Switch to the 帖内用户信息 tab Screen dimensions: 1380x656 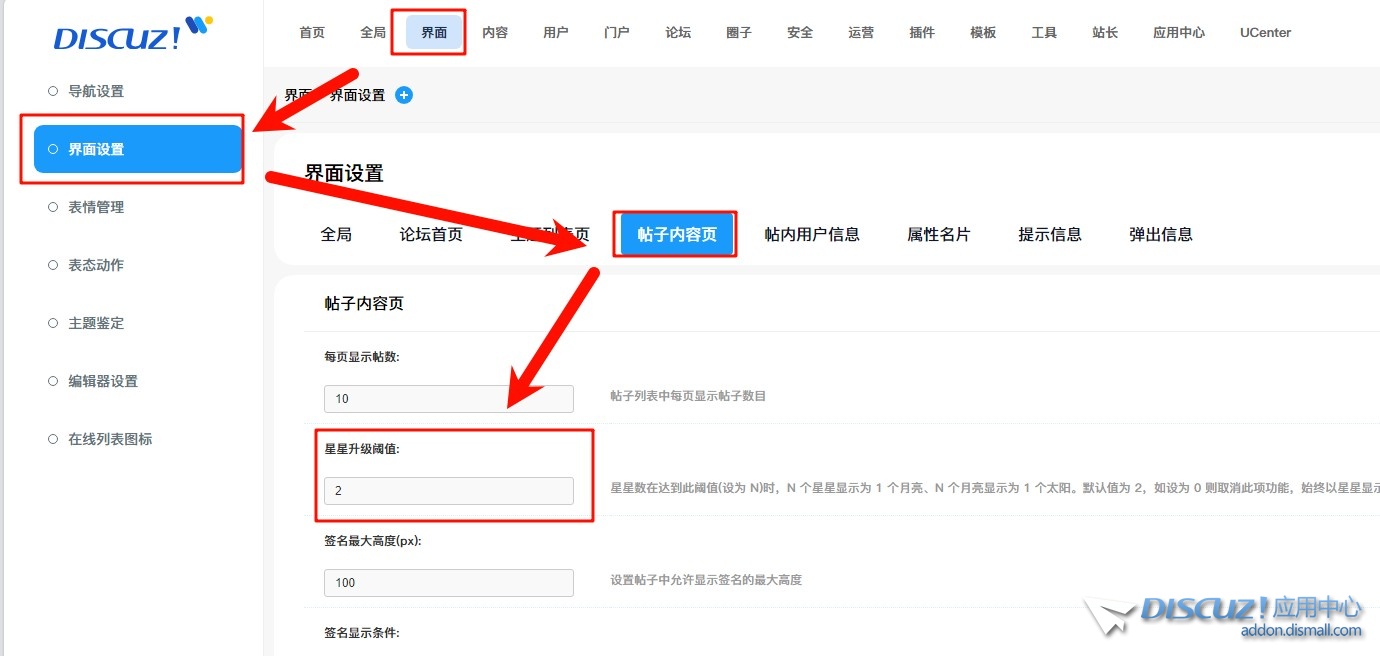[x=812, y=234]
